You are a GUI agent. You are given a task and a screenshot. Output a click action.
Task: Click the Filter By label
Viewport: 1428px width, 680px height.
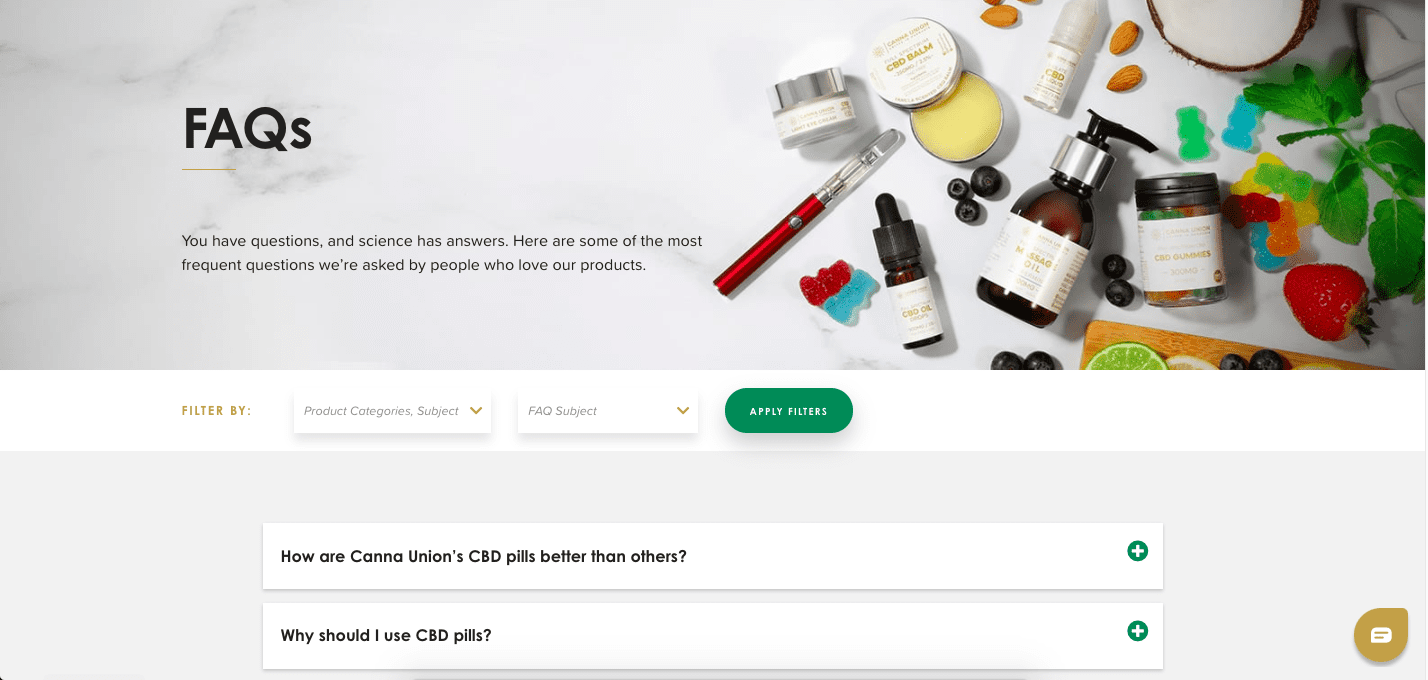pos(217,411)
